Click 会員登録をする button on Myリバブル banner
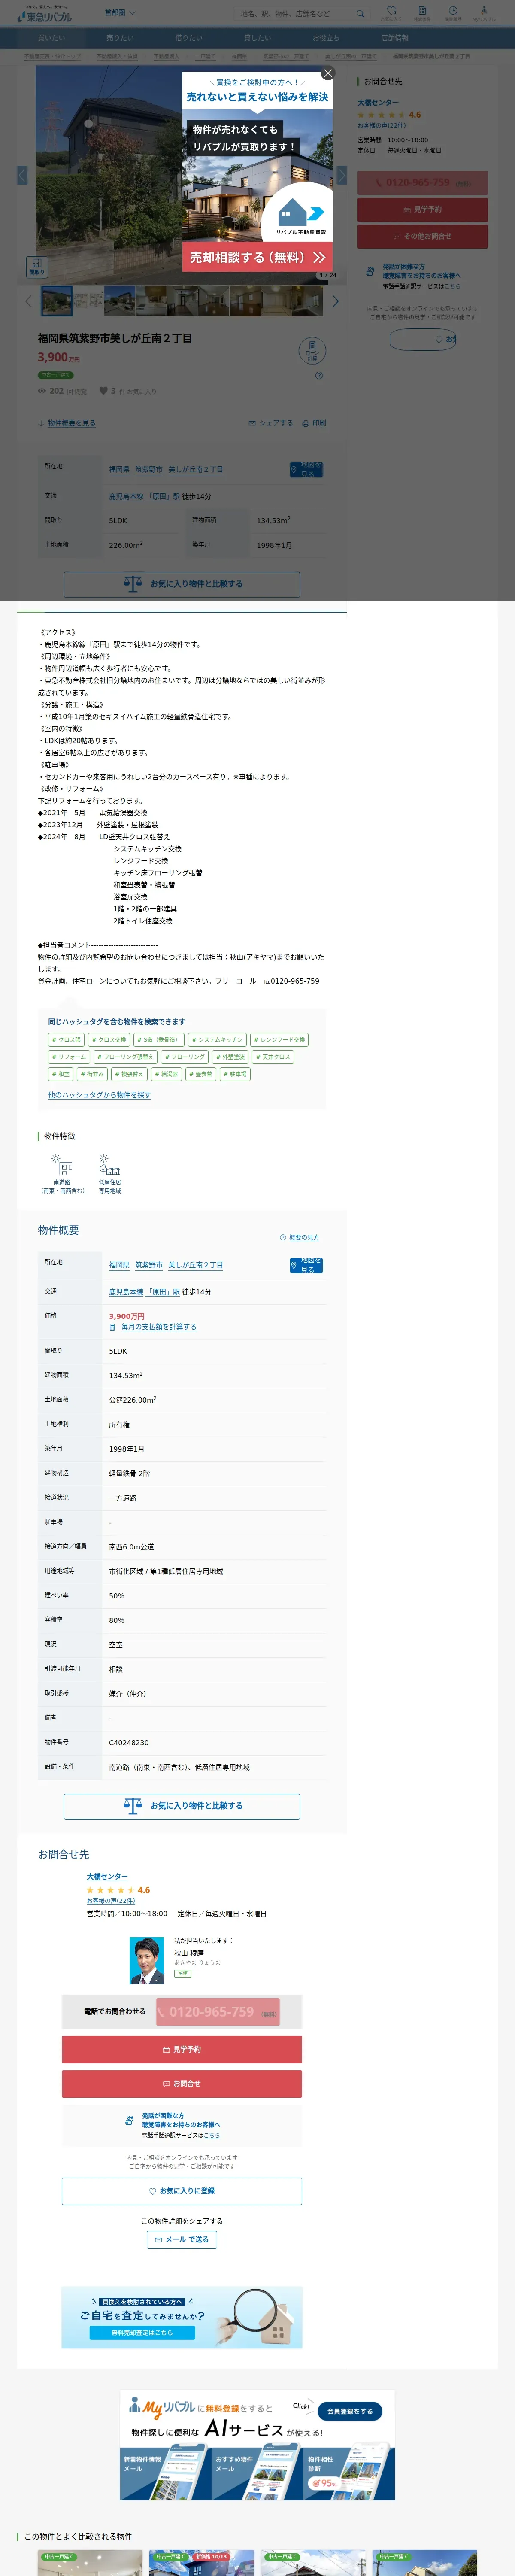 350,2411
